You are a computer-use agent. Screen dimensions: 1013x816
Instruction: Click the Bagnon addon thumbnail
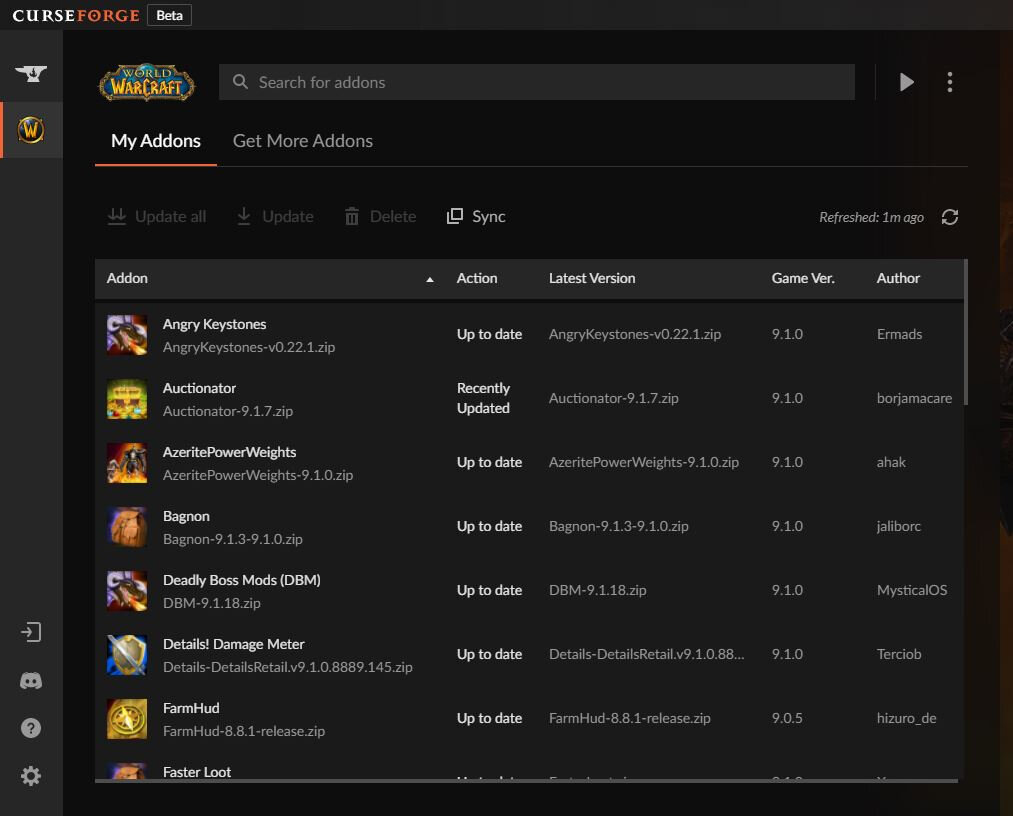127,527
